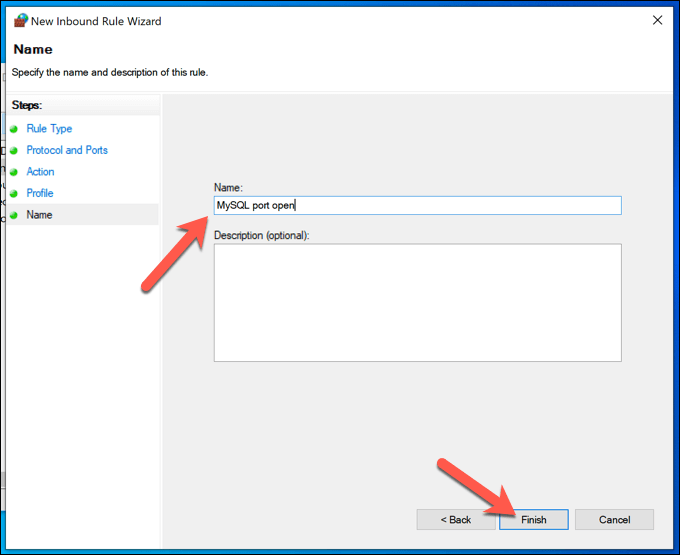Focus the Description (optional) text area

[418, 303]
